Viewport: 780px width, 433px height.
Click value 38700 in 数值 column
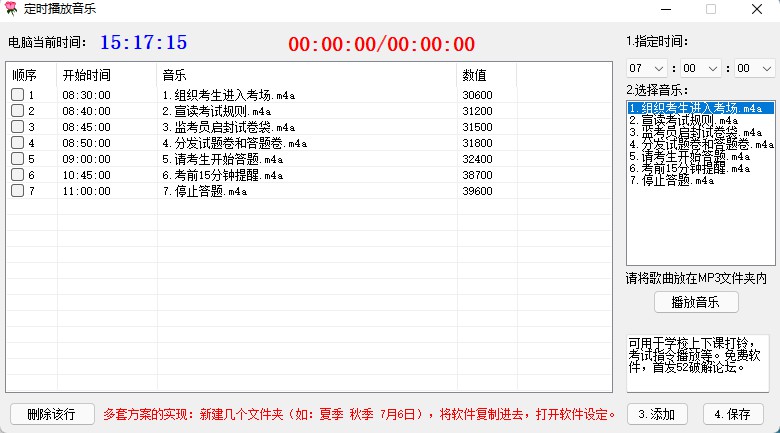tap(477, 175)
